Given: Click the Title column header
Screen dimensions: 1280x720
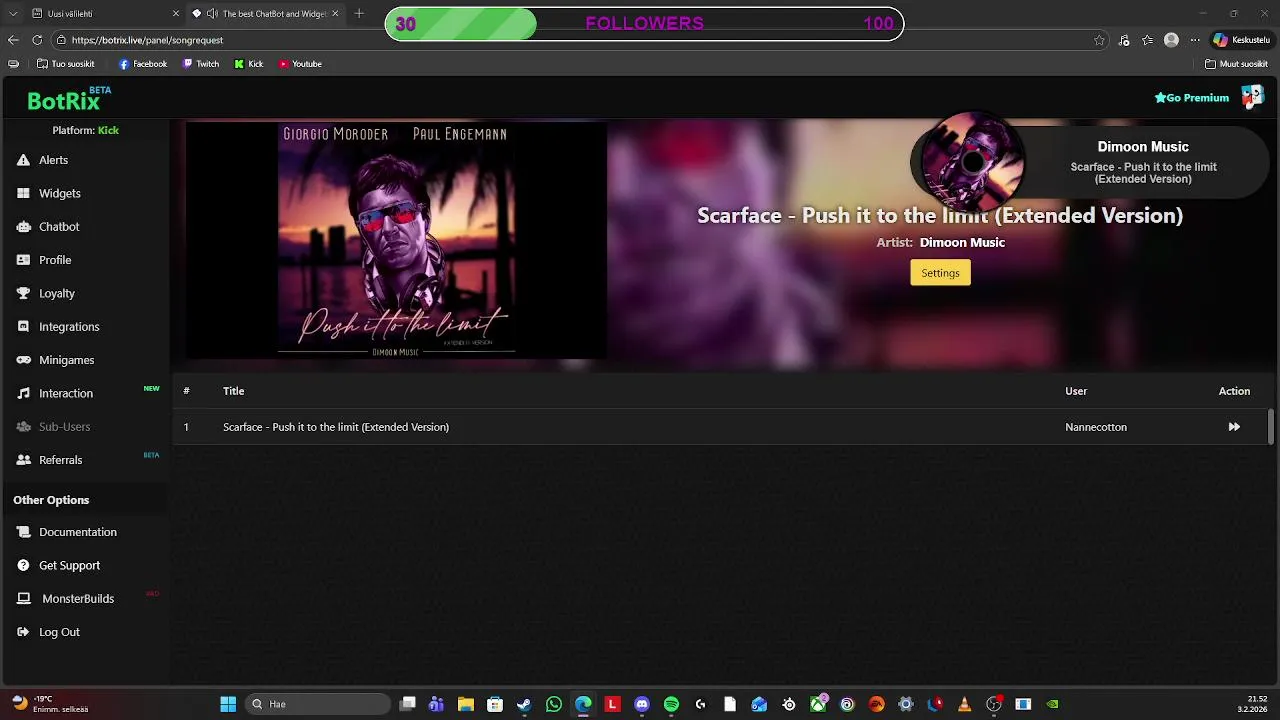Looking at the screenshot, I should point(233,391).
